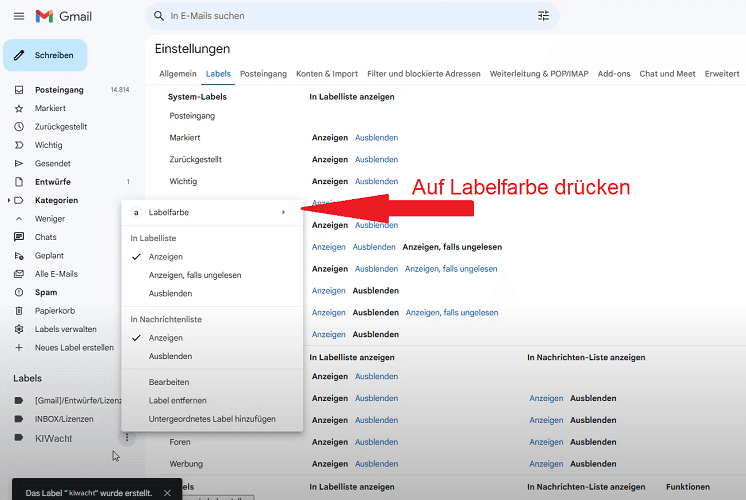Click the Labelfarbe chevron arrow
The width and height of the screenshot is (746, 500).
[x=284, y=212]
